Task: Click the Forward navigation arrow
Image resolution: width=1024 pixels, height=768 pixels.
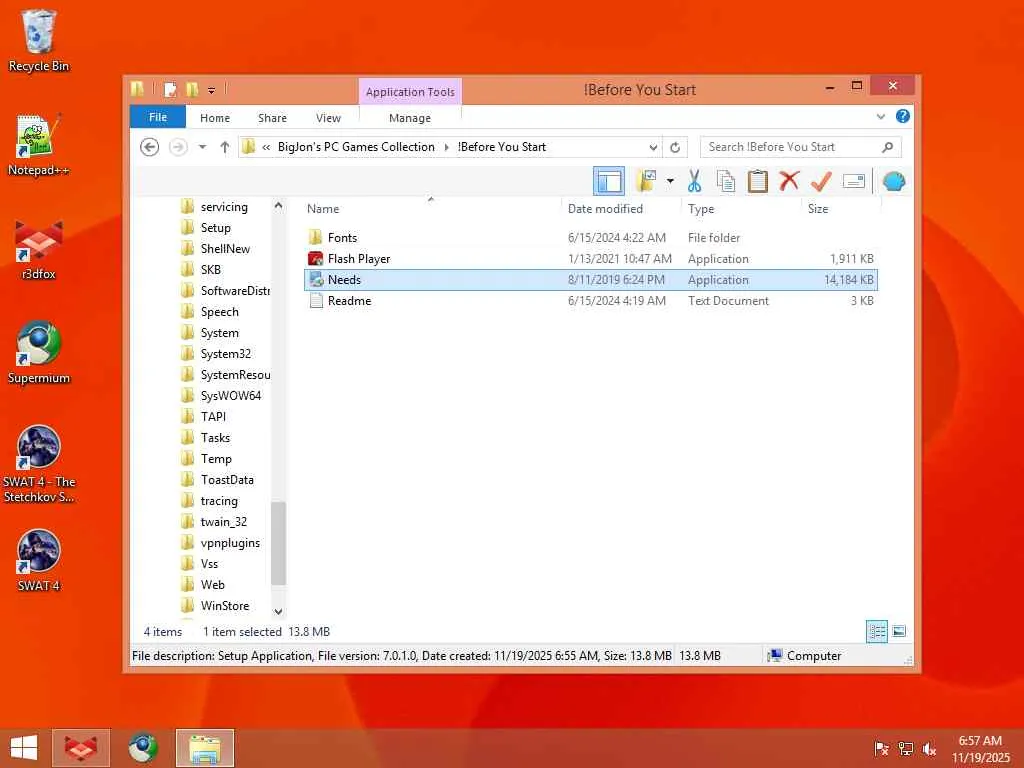Action: coord(178,147)
